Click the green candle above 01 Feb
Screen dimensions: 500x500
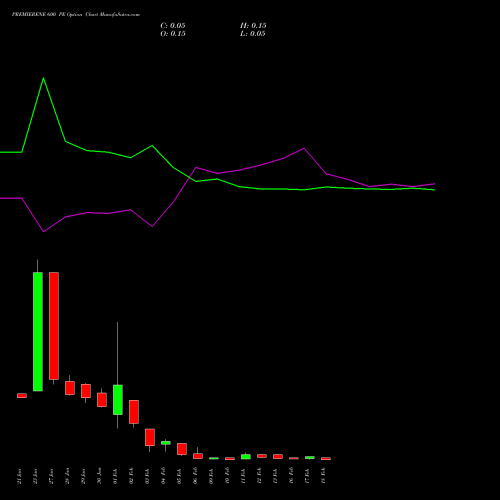point(118,400)
